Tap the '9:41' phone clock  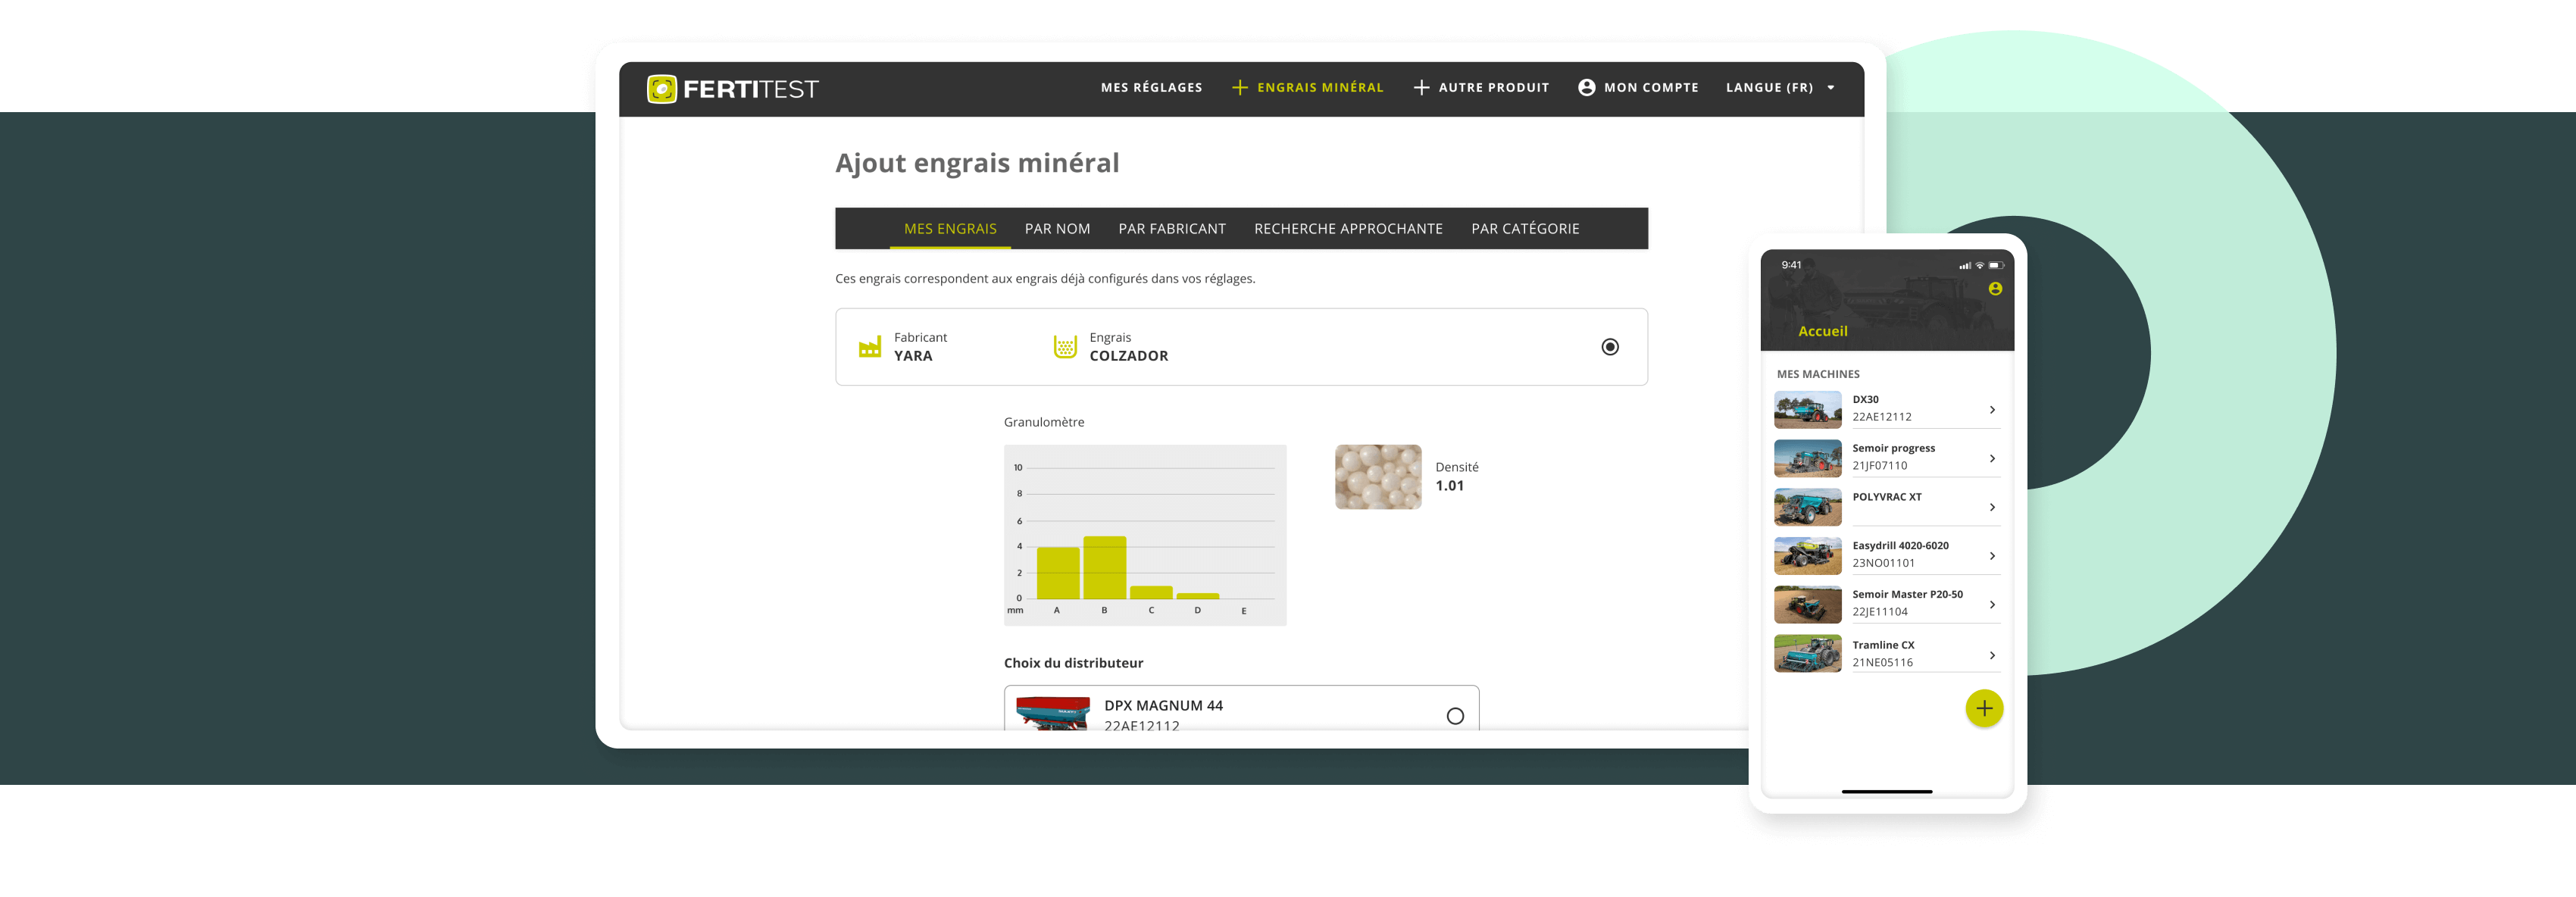coord(1791,265)
